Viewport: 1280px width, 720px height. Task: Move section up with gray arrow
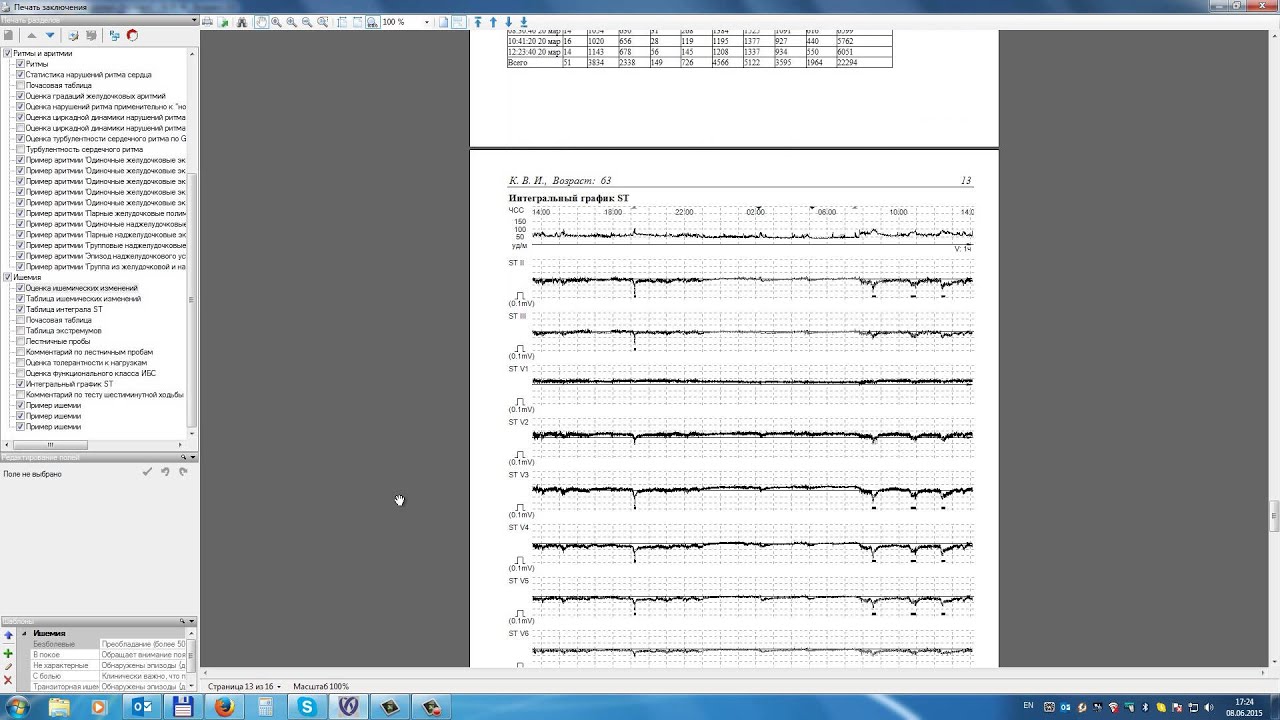coord(32,35)
